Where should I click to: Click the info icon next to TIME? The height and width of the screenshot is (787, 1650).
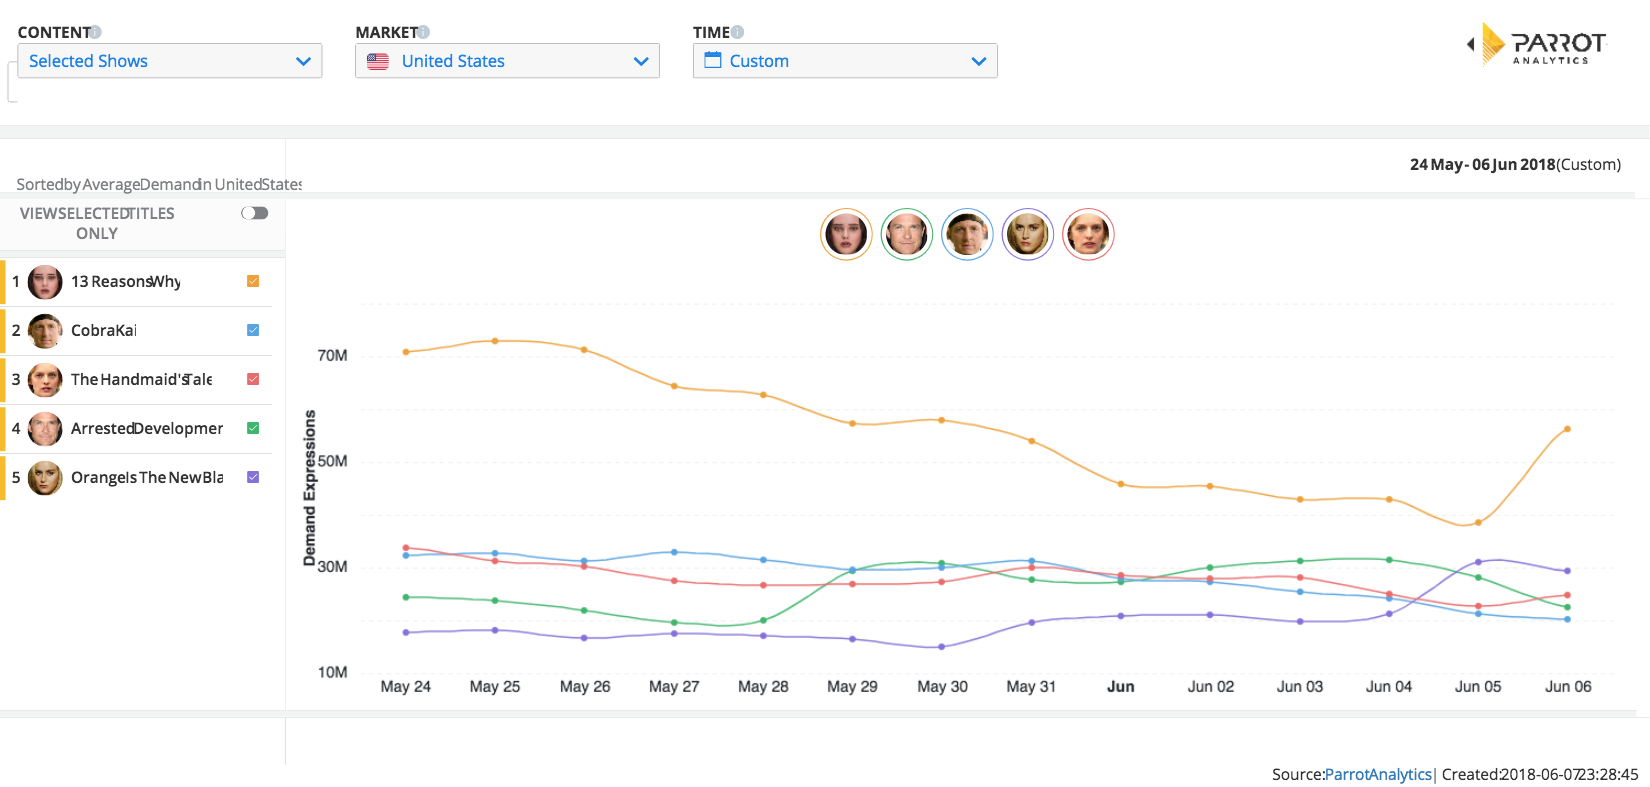click(x=737, y=32)
